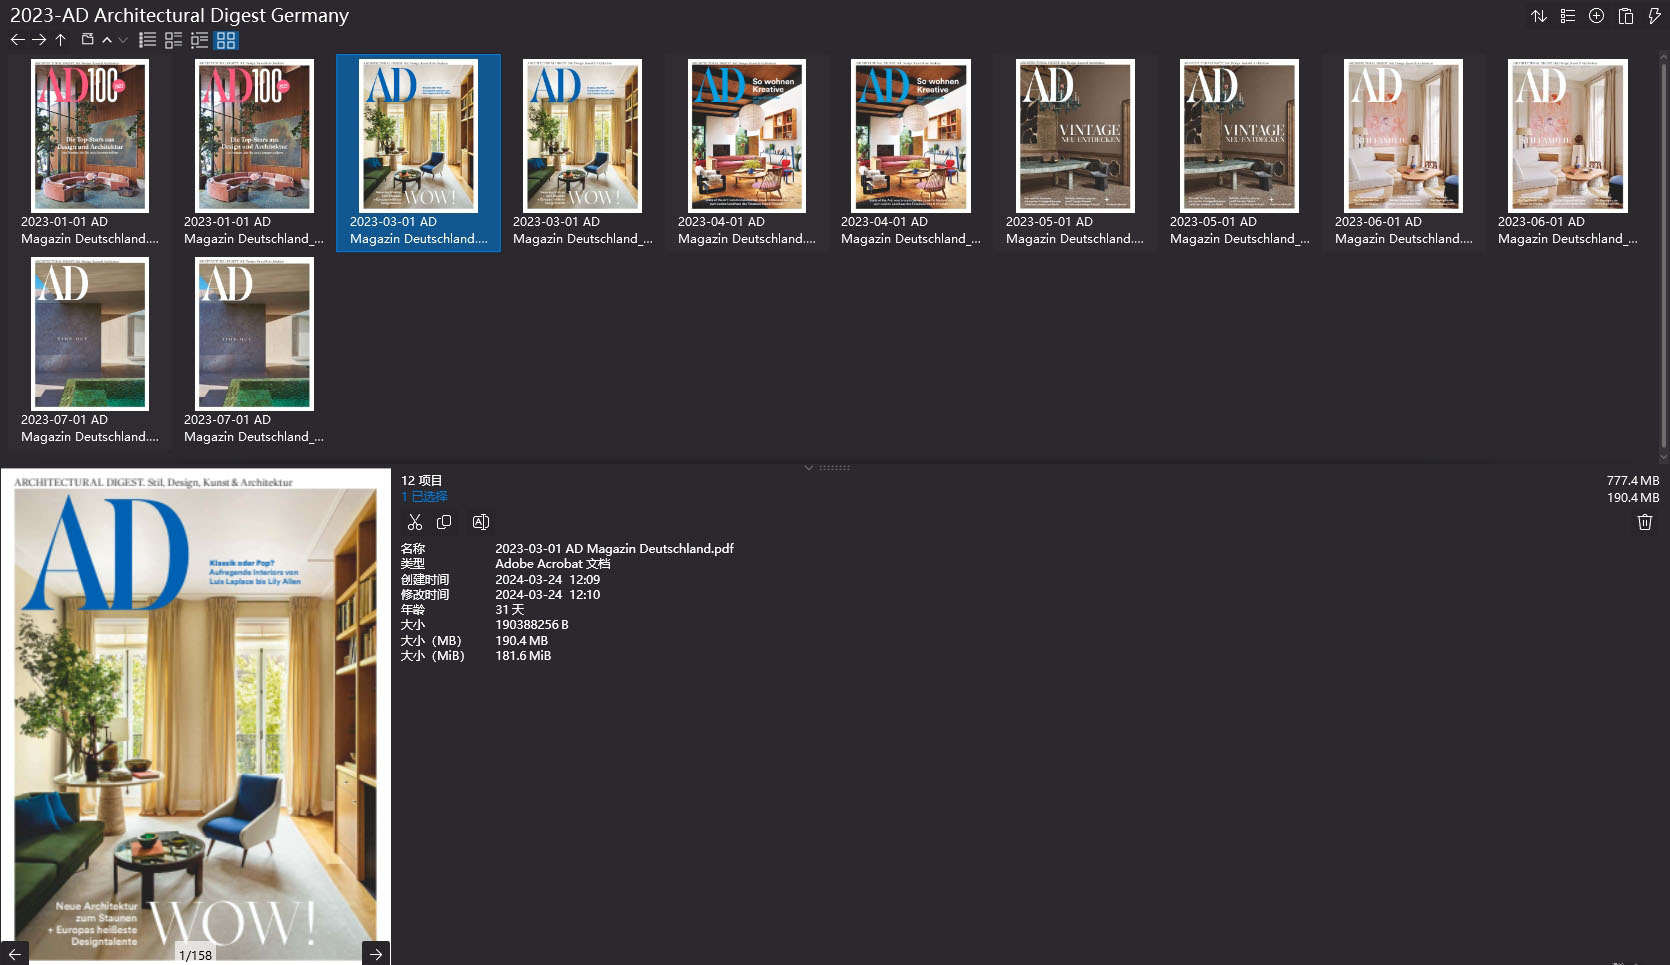Click the '12 项目' item count

point(422,481)
